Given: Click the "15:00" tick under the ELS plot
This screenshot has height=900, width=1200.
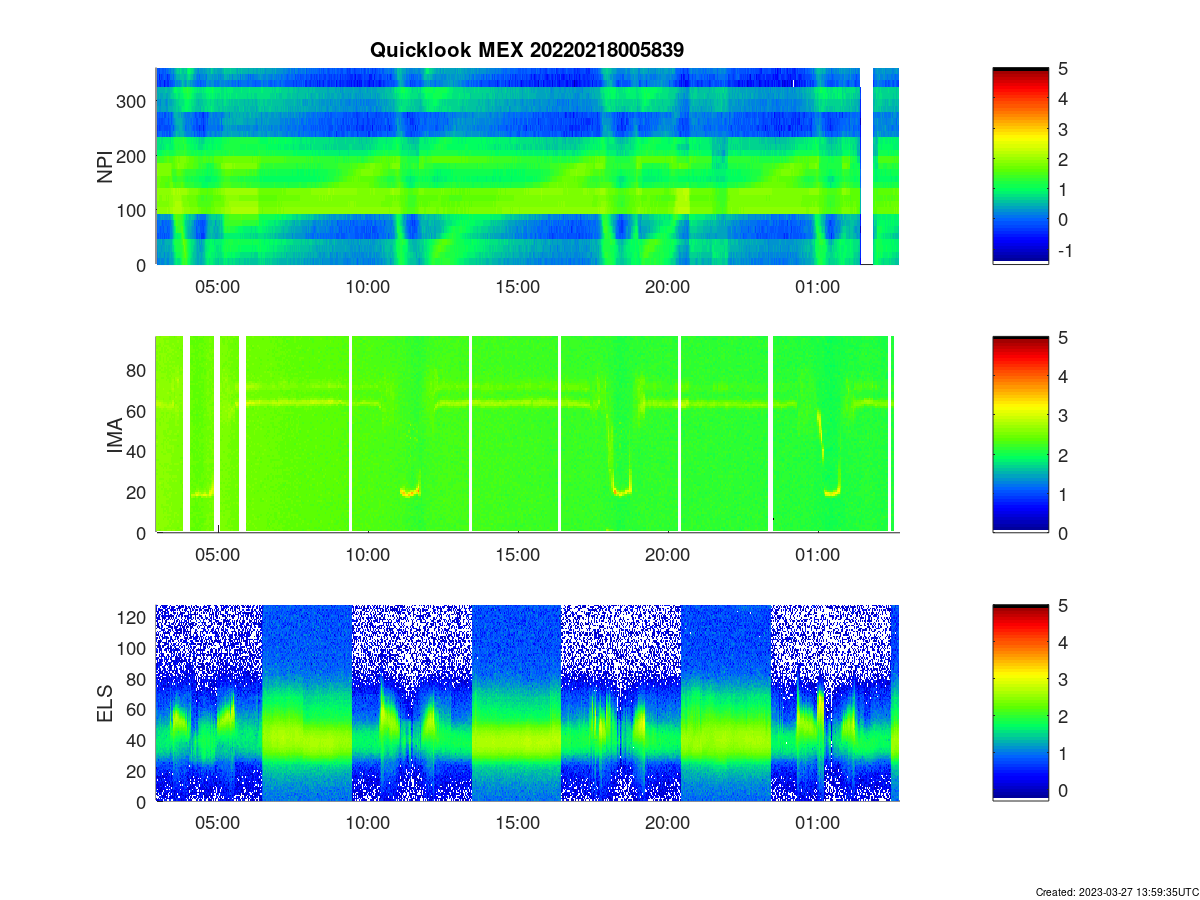Looking at the screenshot, I should [518, 823].
